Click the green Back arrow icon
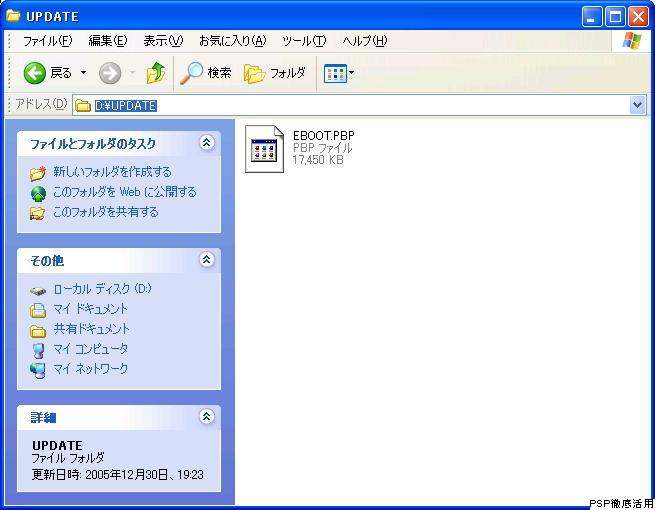Image resolution: width=655 pixels, height=510 pixels. (x=35, y=73)
